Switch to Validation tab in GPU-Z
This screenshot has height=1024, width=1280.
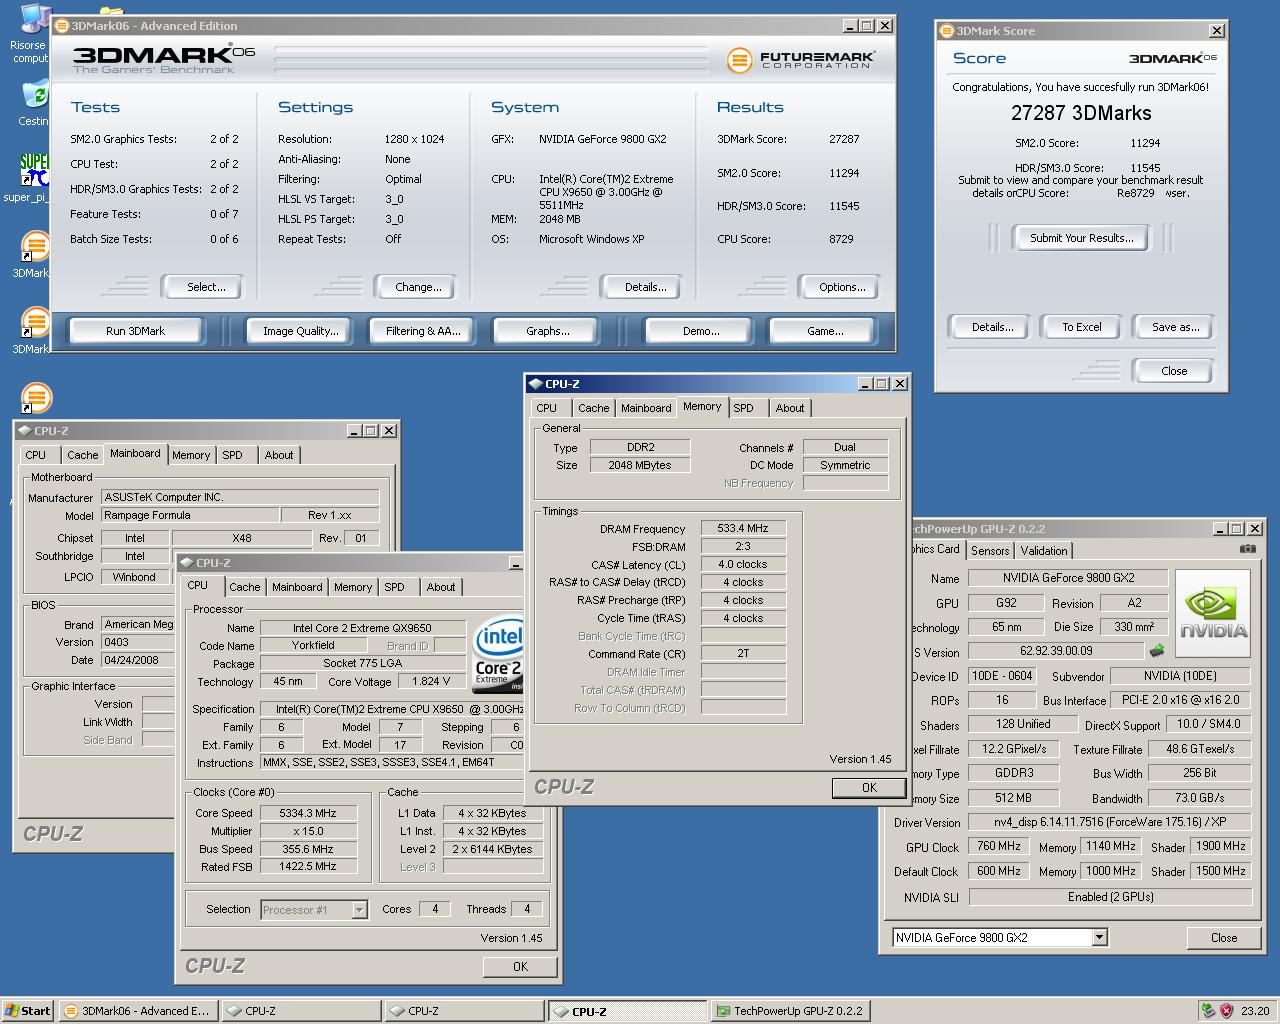(x=1044, y=551)
